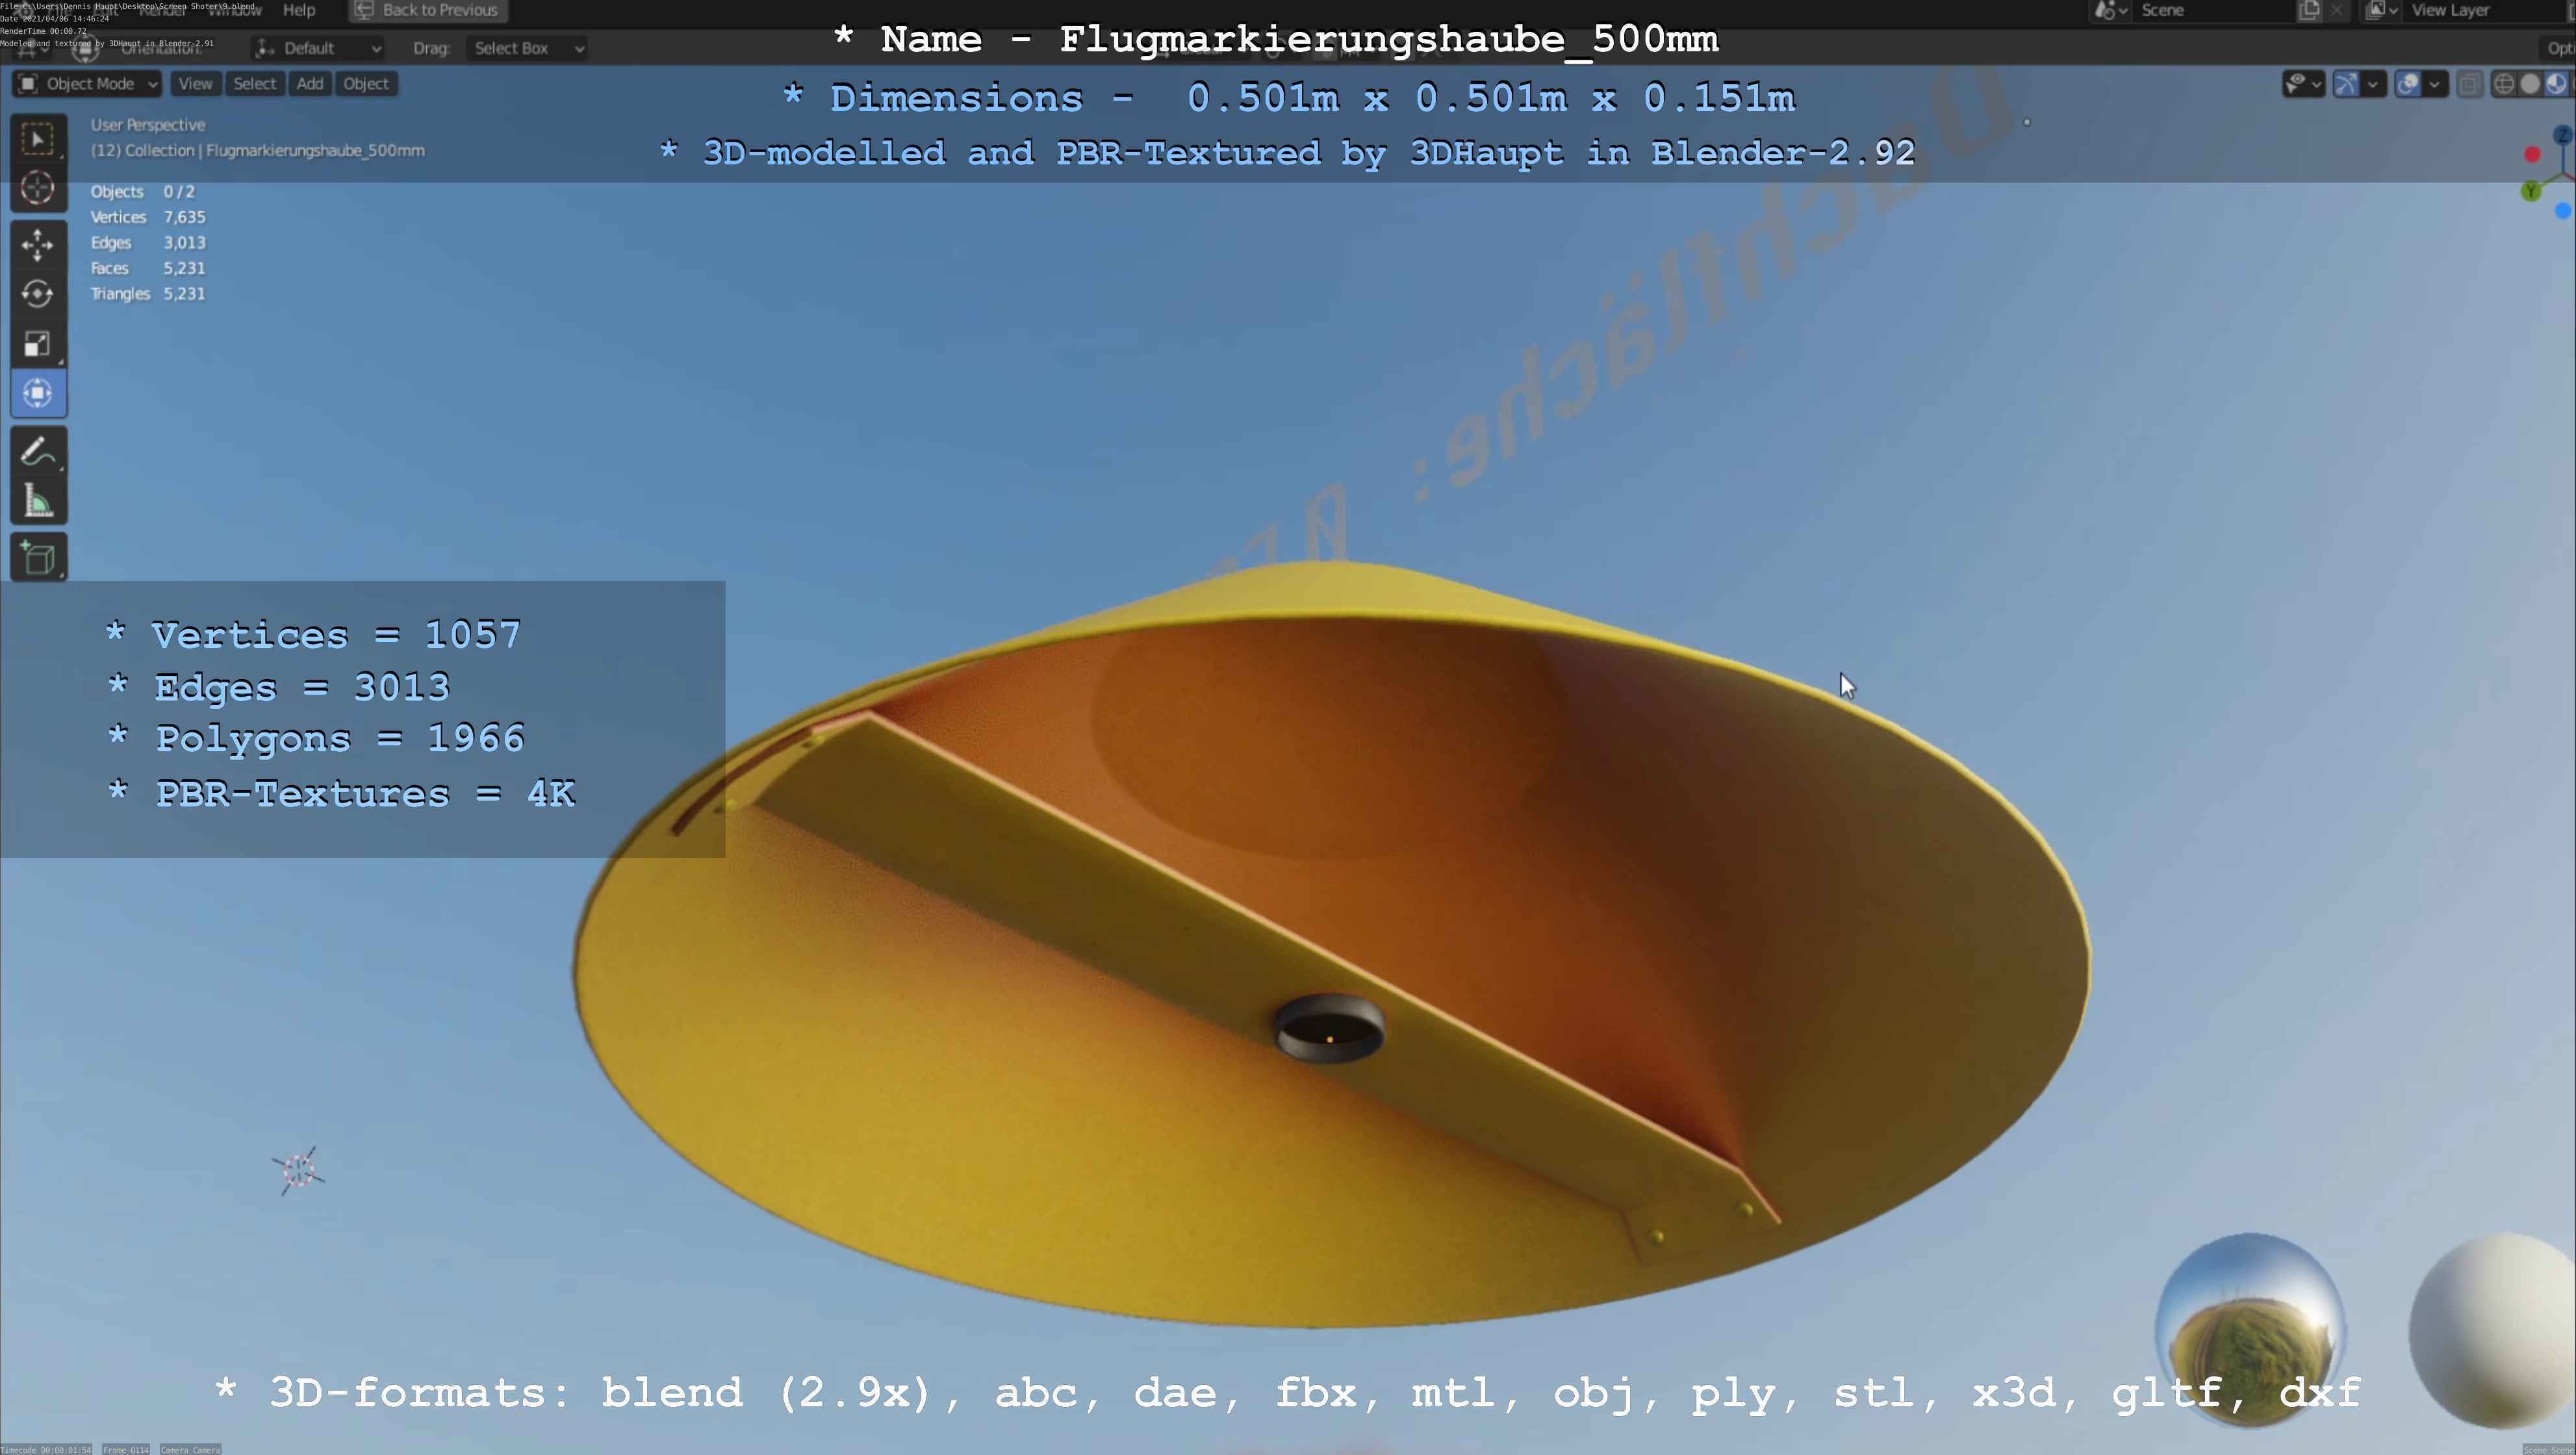
Task: Toggle the Show Overlays button
Action: tap(2408, 84)
